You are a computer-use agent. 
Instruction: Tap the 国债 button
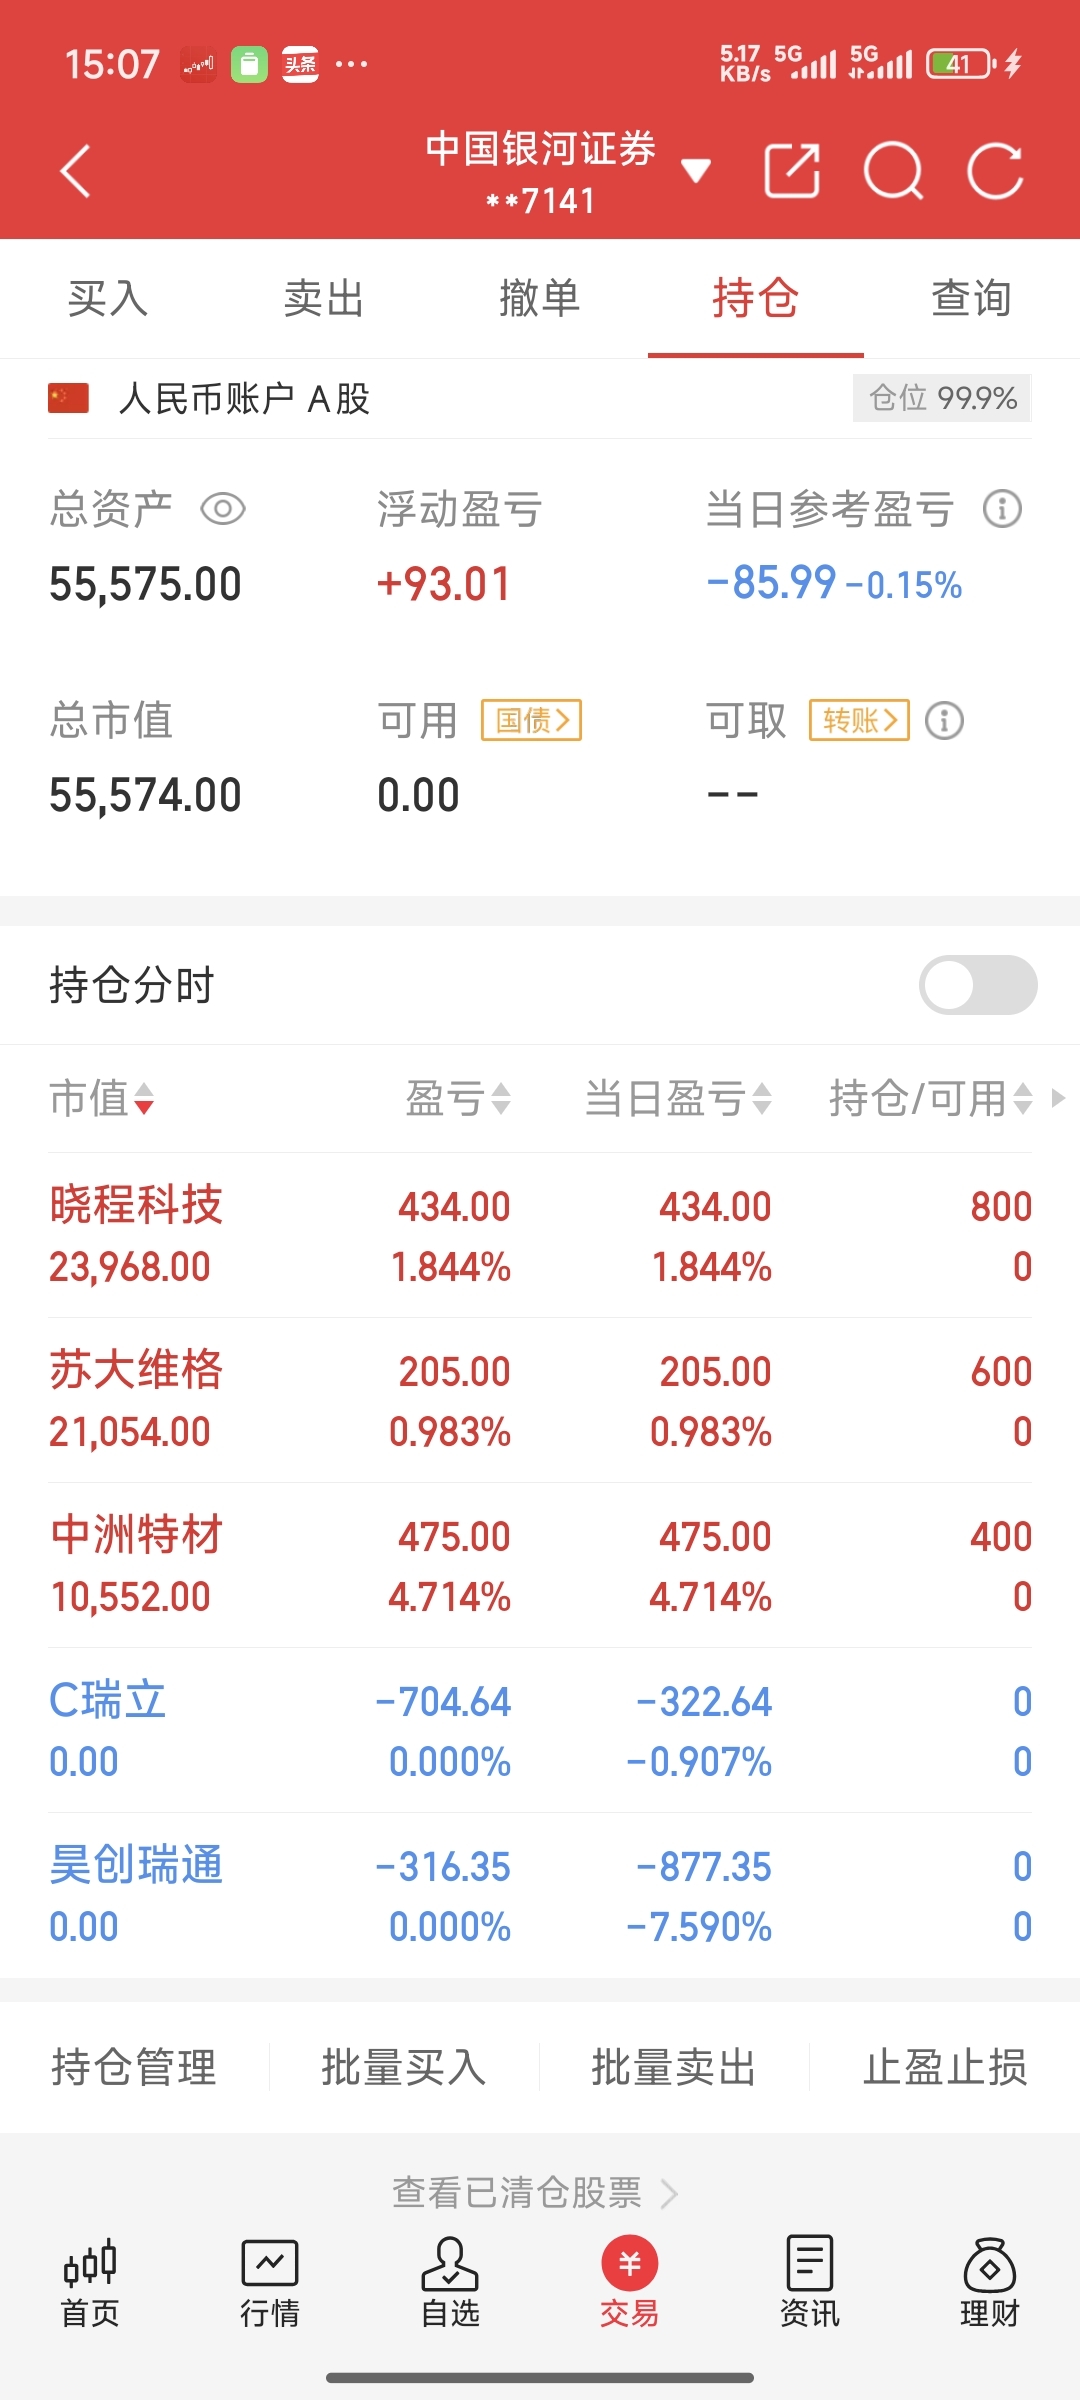[531, 720]
